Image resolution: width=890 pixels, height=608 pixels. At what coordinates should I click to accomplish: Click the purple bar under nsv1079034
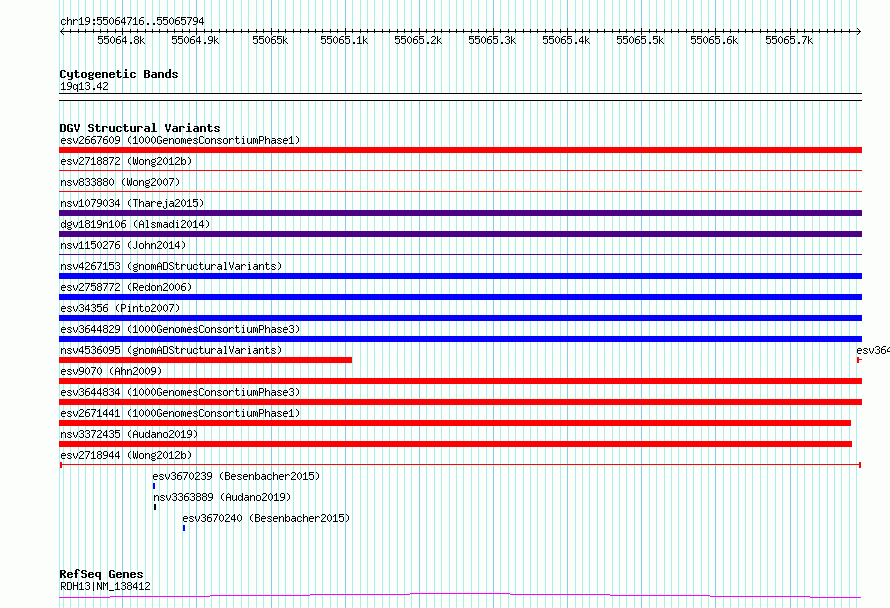point(460,213)
